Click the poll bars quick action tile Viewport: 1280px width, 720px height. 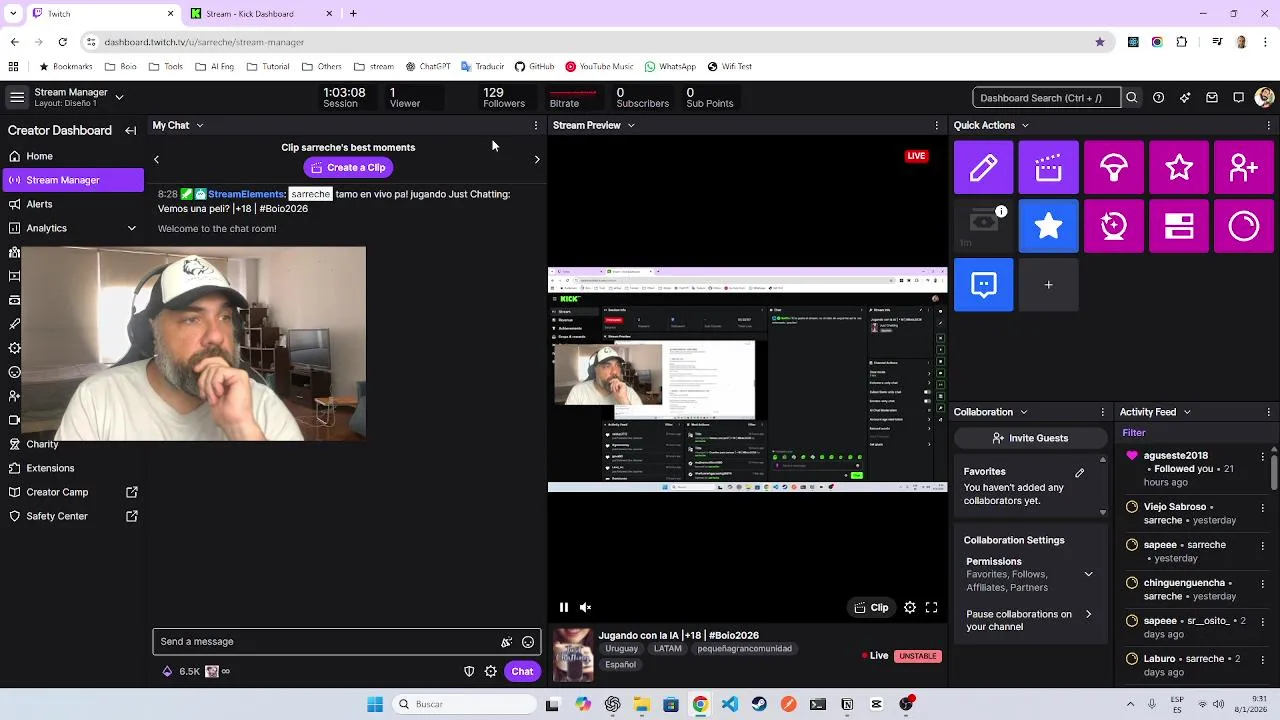coord(1179,226)
